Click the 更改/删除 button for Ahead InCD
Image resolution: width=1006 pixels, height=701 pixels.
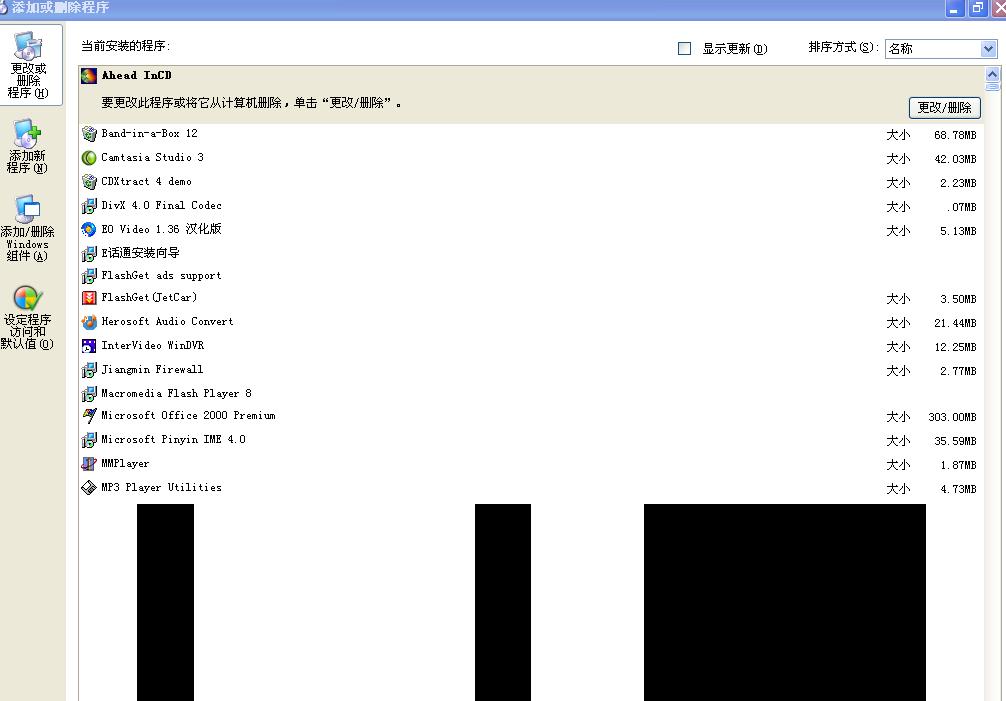pyautogui.click(x=944, y=108)
